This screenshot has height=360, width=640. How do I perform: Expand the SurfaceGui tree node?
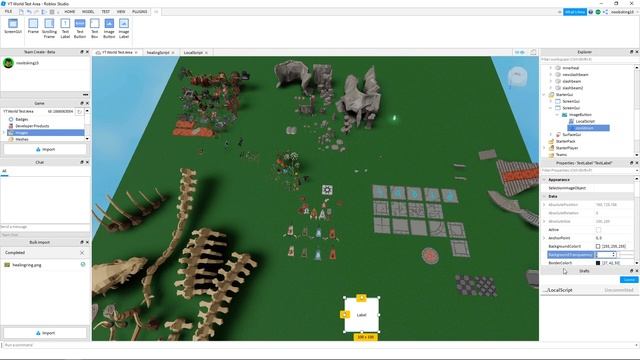550,134
